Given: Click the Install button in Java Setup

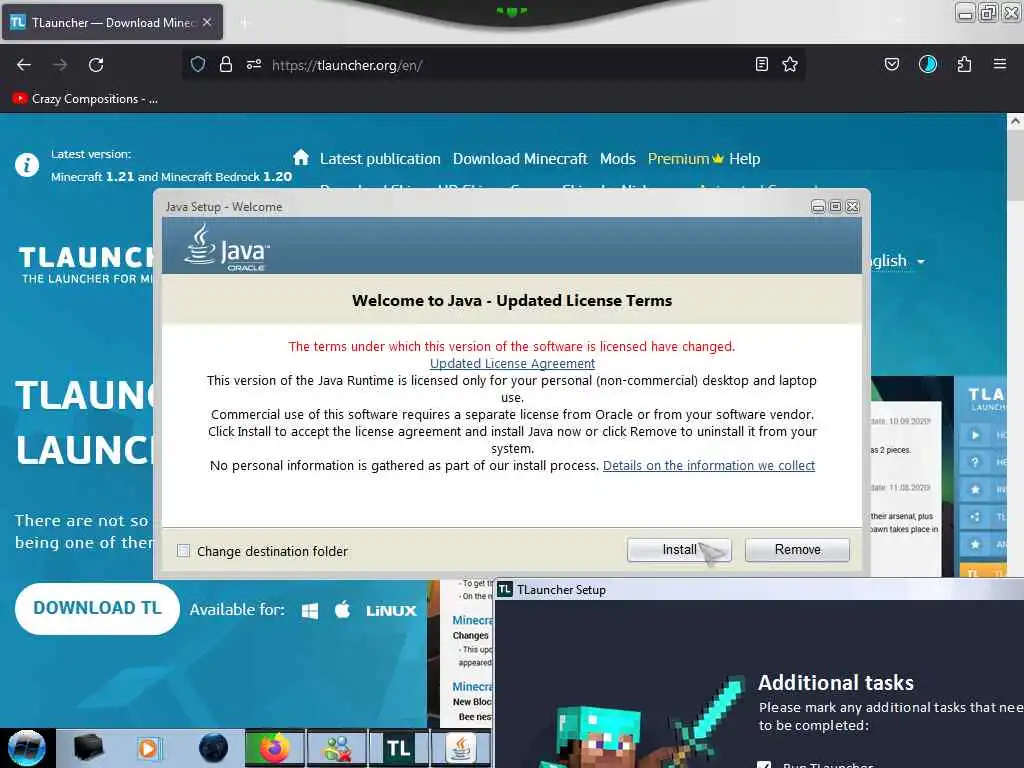Looking at the screenshot, I should [x=679, y=550].
